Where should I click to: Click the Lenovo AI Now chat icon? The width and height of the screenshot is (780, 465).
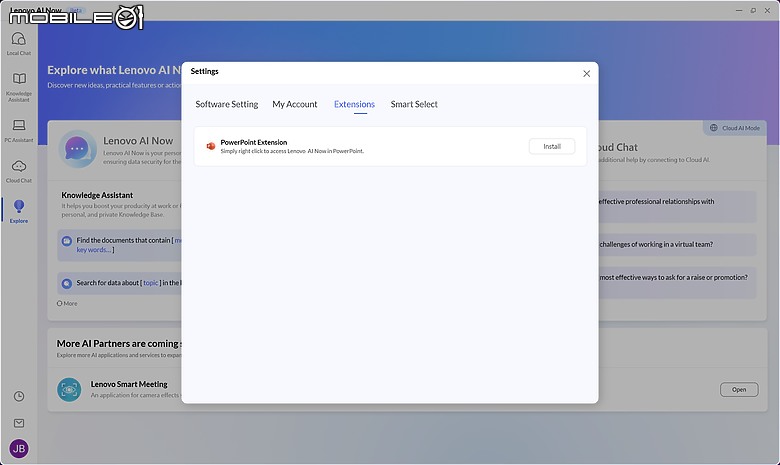pyautogui.click(x=77, y=149)
